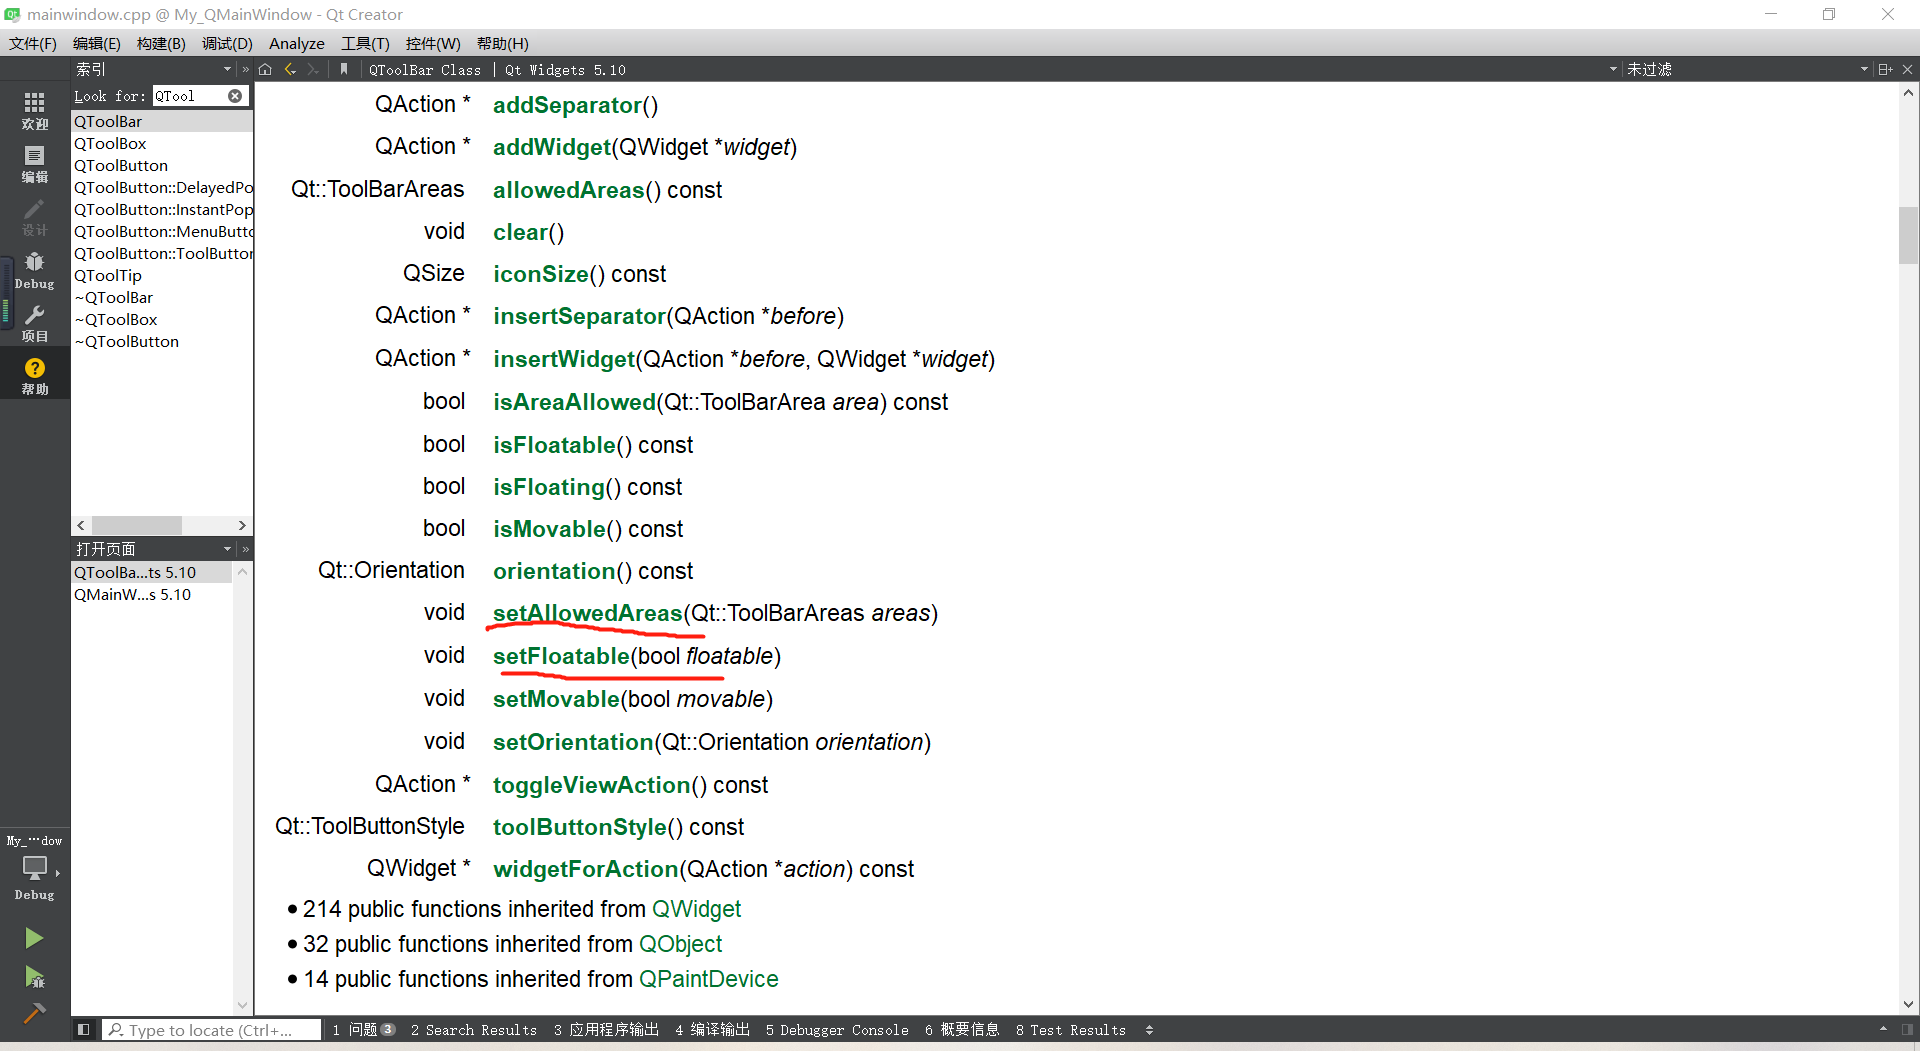Follow the insertWidget link

[x=564, y=359]
